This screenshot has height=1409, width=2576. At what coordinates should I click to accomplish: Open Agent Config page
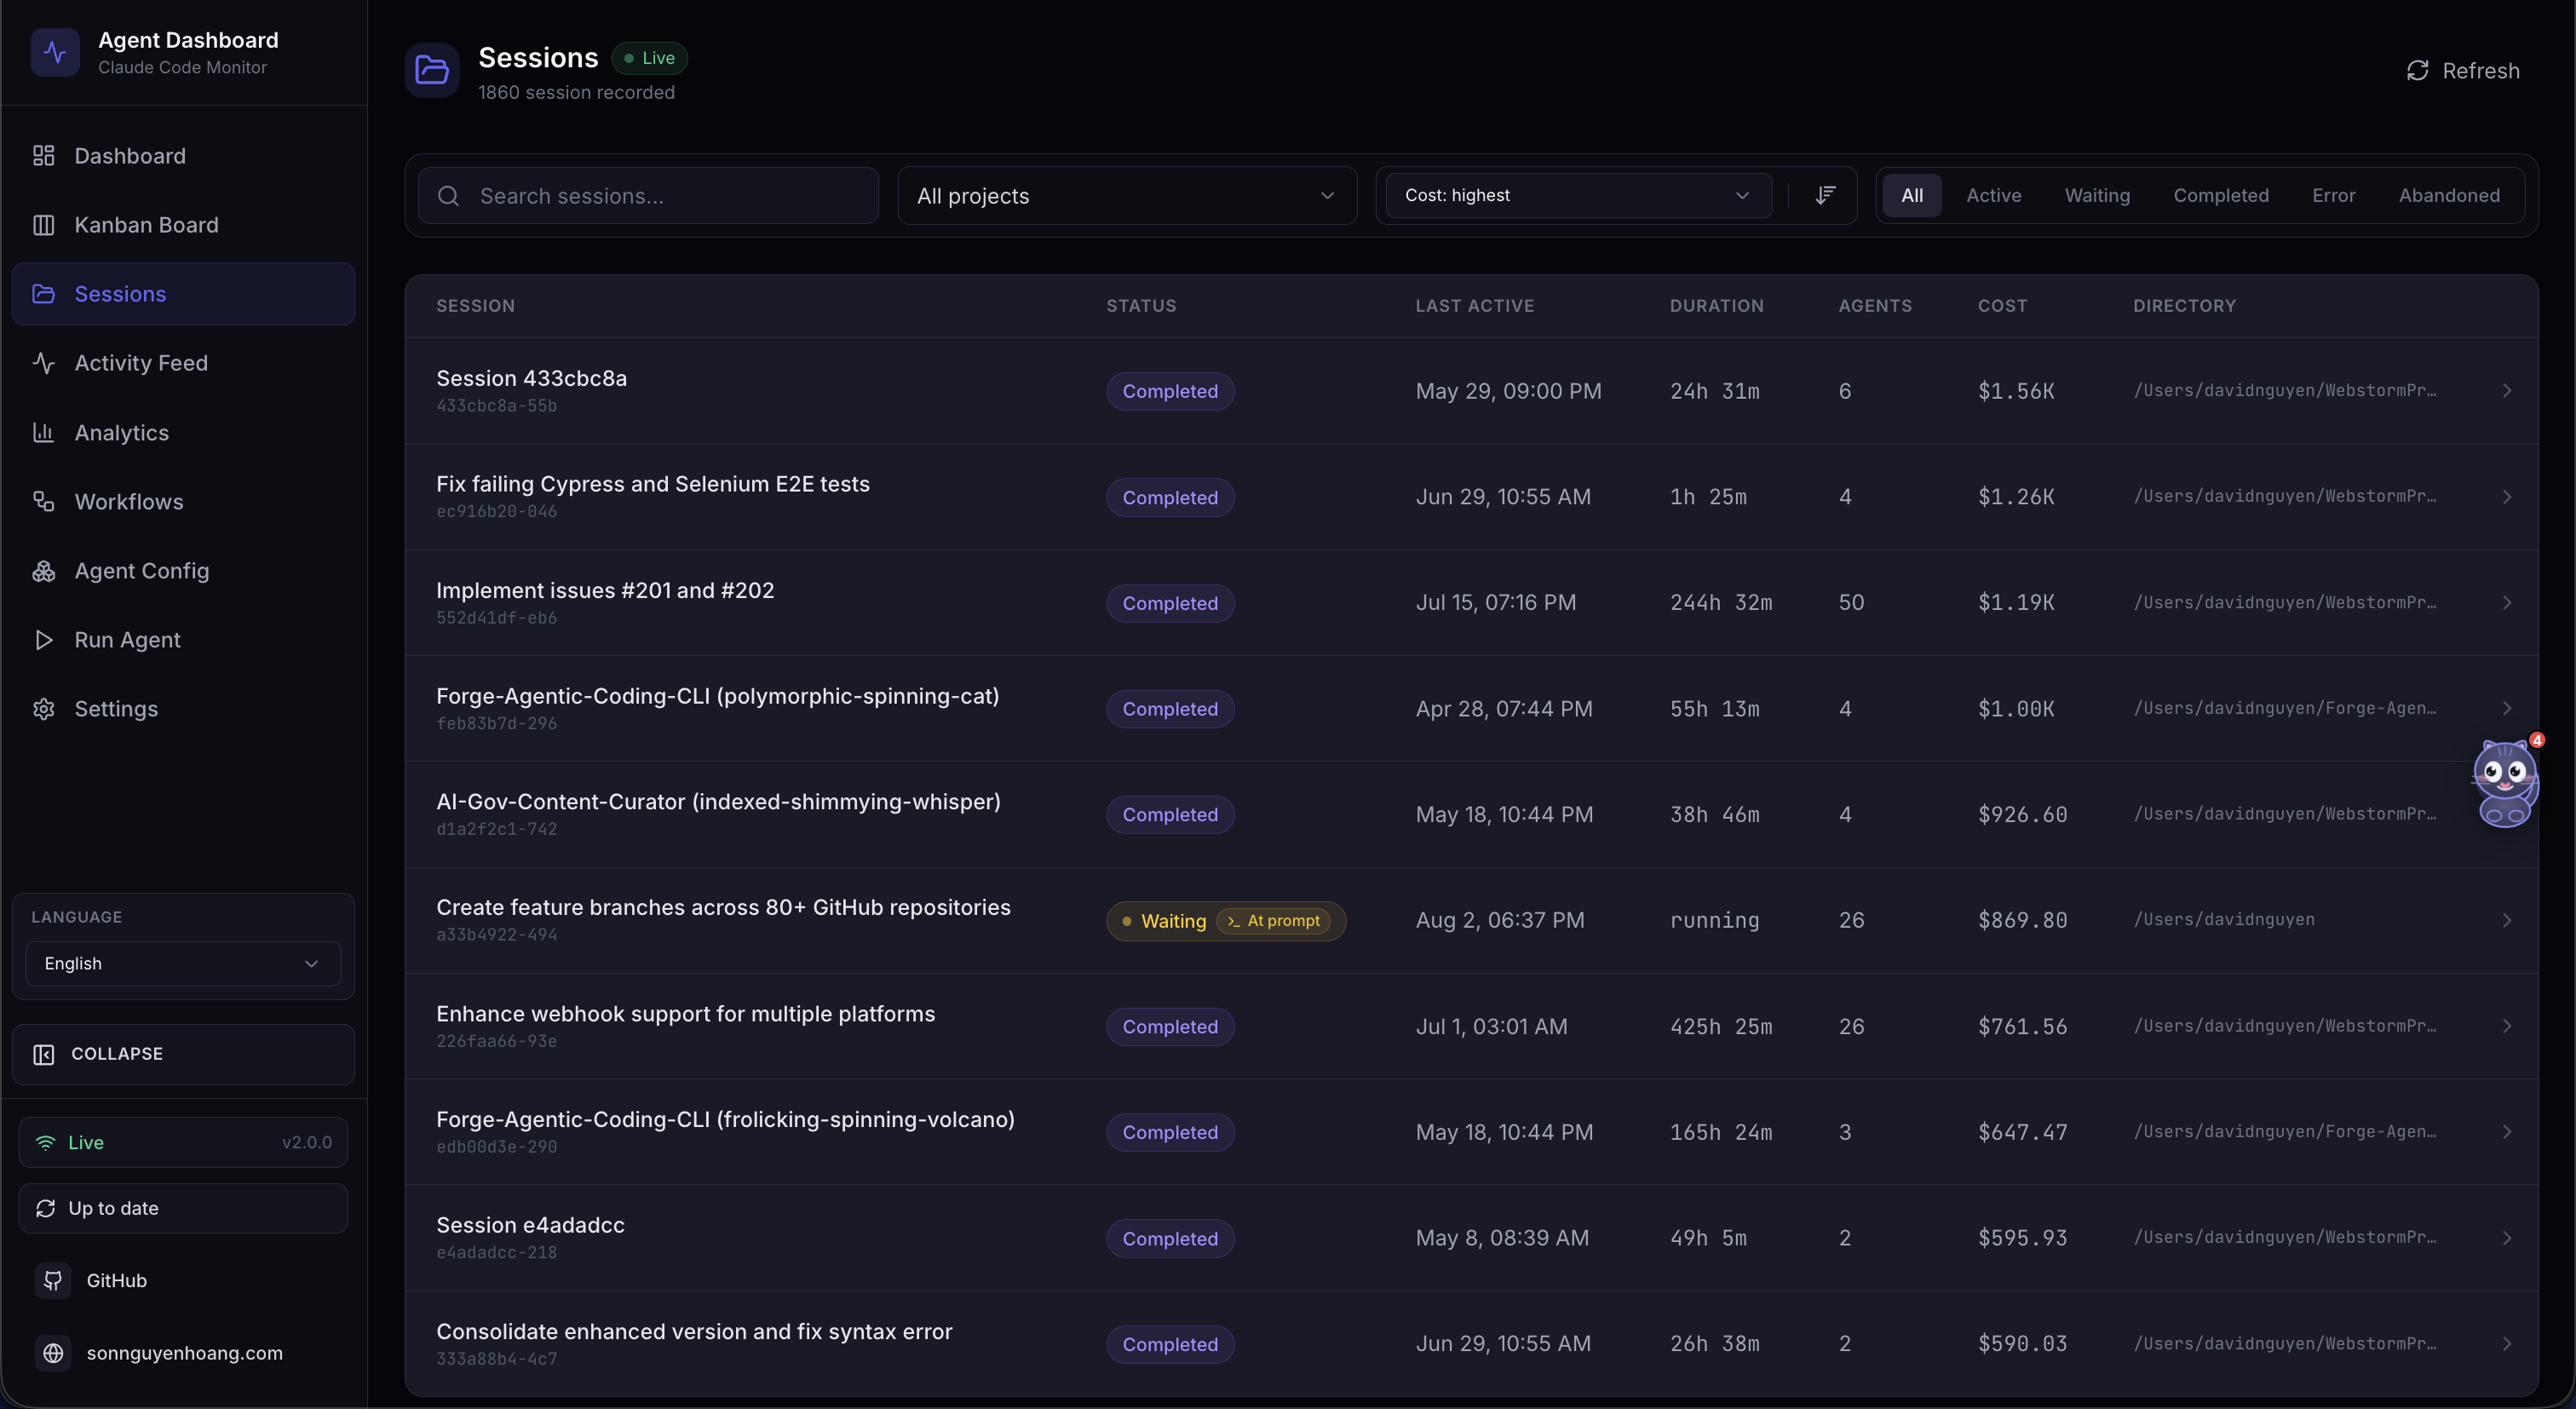click(183, 571)
